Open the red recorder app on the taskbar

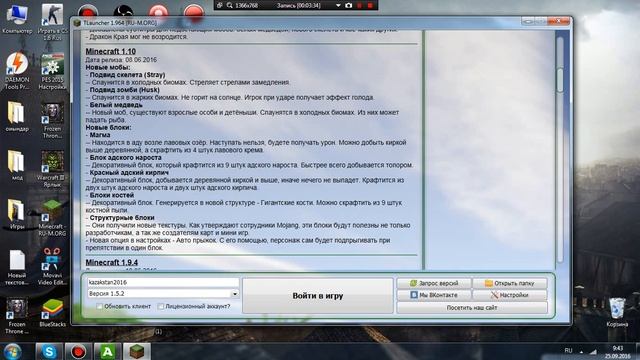pos(78,351)
